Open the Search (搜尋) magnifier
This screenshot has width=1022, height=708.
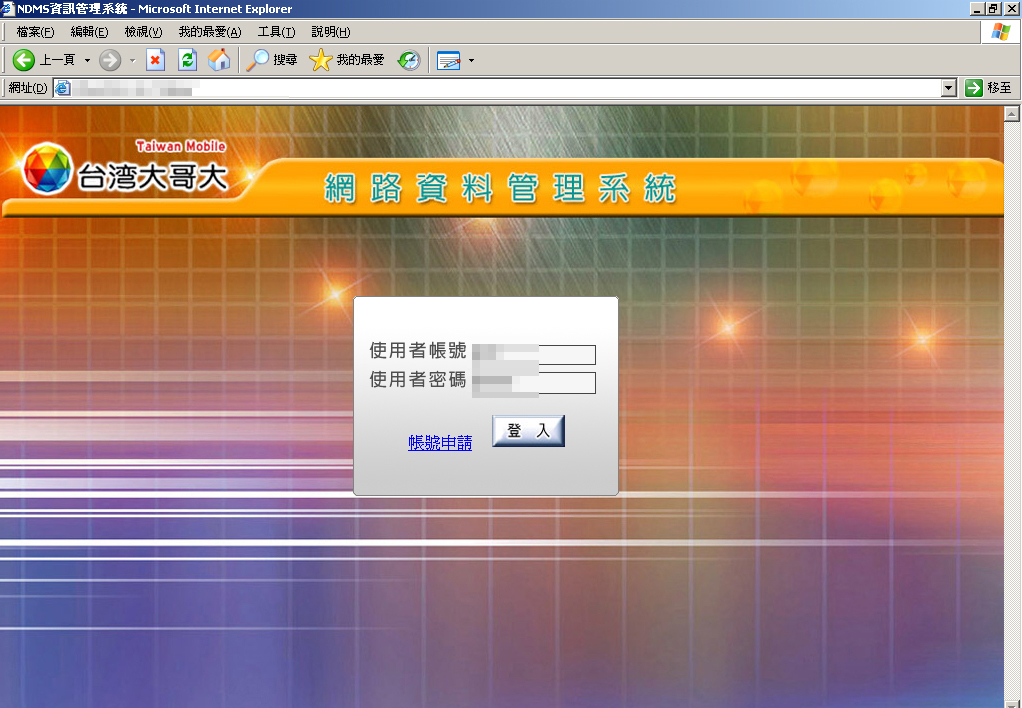258,60
